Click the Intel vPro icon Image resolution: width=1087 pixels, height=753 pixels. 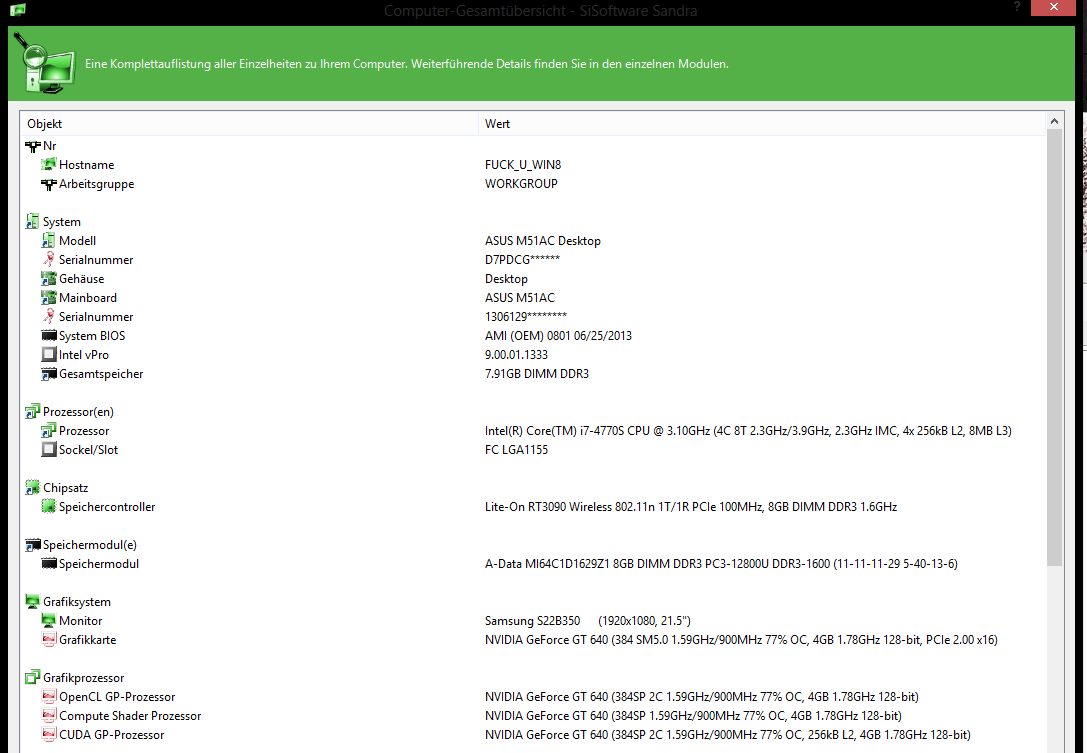[x=48, y=355]
